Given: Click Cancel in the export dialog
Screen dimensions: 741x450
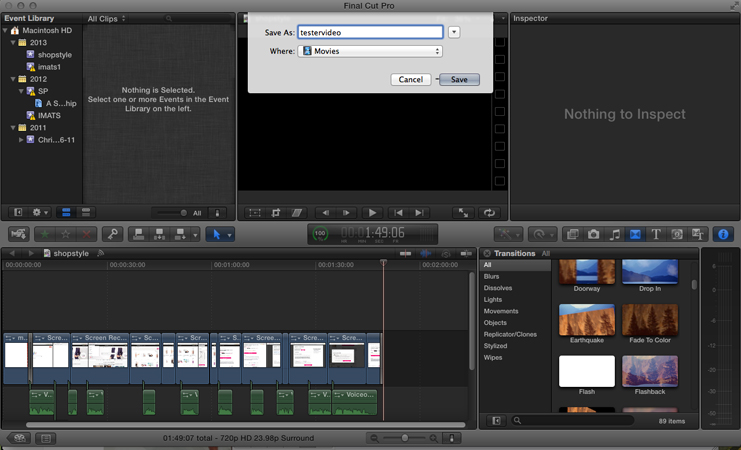Looking at the screenshot, I should [x=411, y=79].
